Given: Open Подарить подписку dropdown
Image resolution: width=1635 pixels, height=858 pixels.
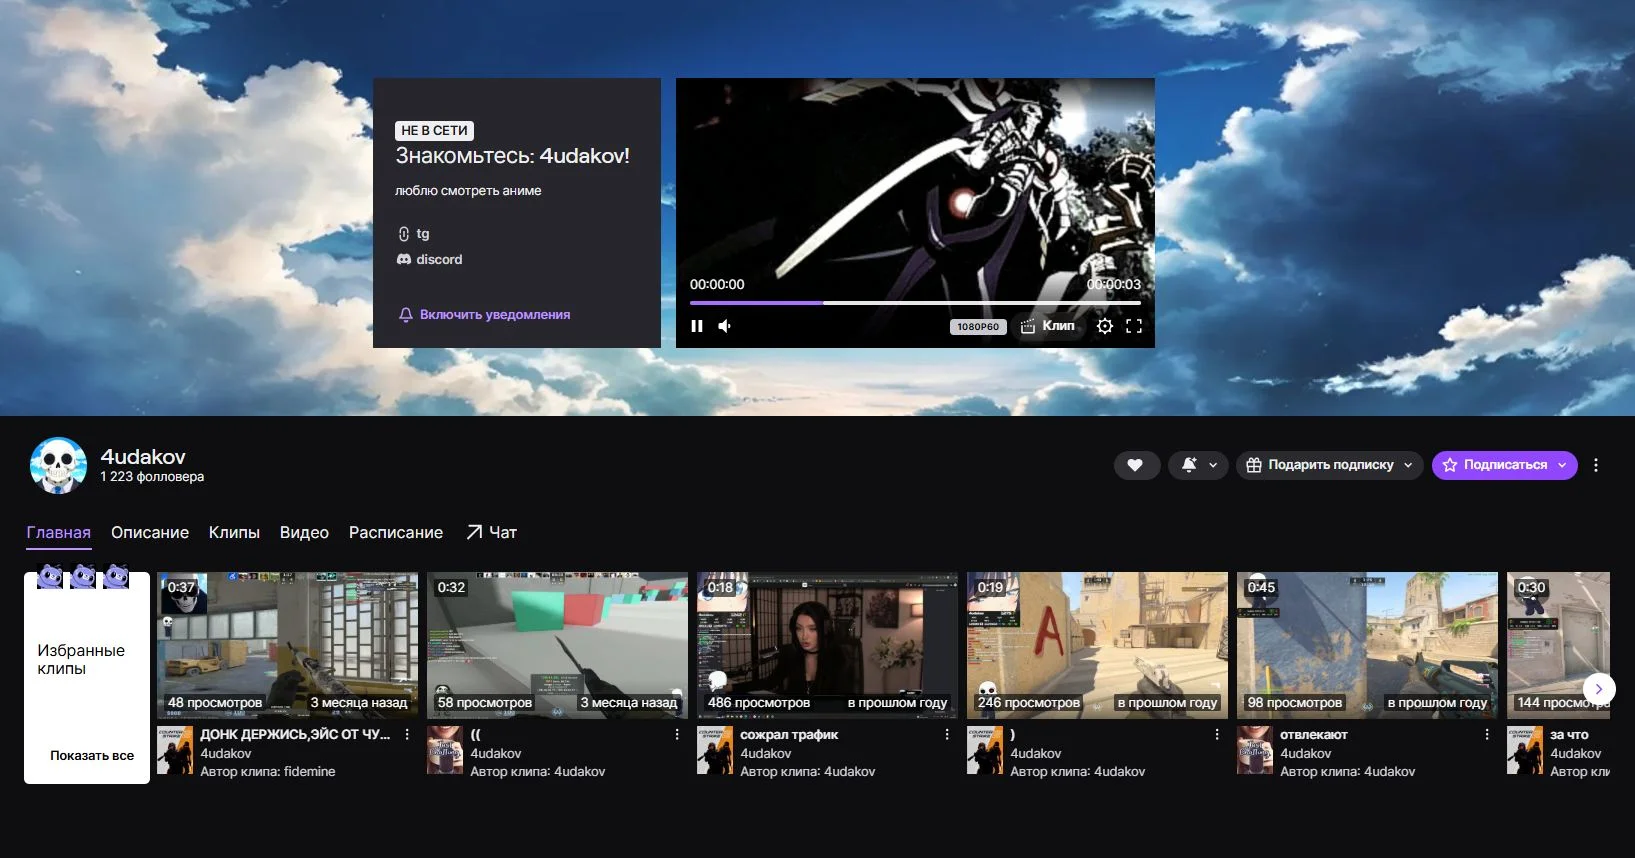Looking at the screenshot, I should click(1329, 465).
